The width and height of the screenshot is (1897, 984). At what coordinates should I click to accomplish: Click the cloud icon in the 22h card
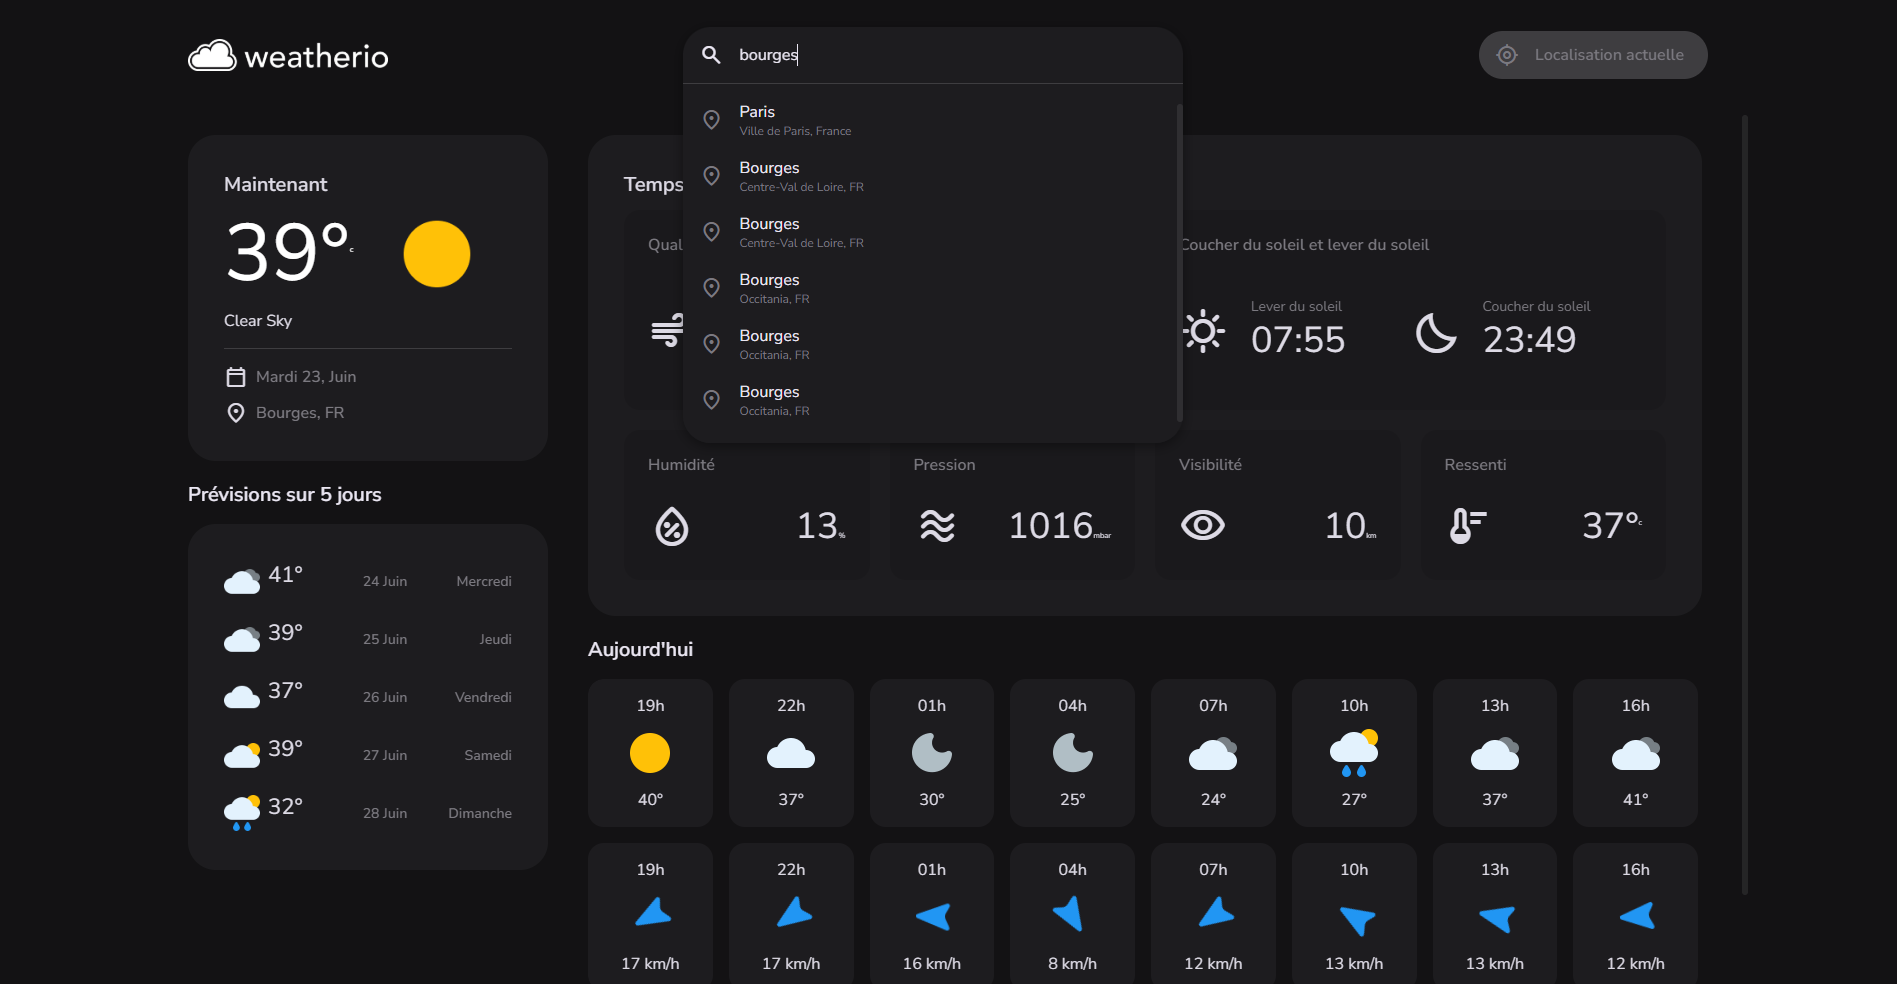coord(791,753)
